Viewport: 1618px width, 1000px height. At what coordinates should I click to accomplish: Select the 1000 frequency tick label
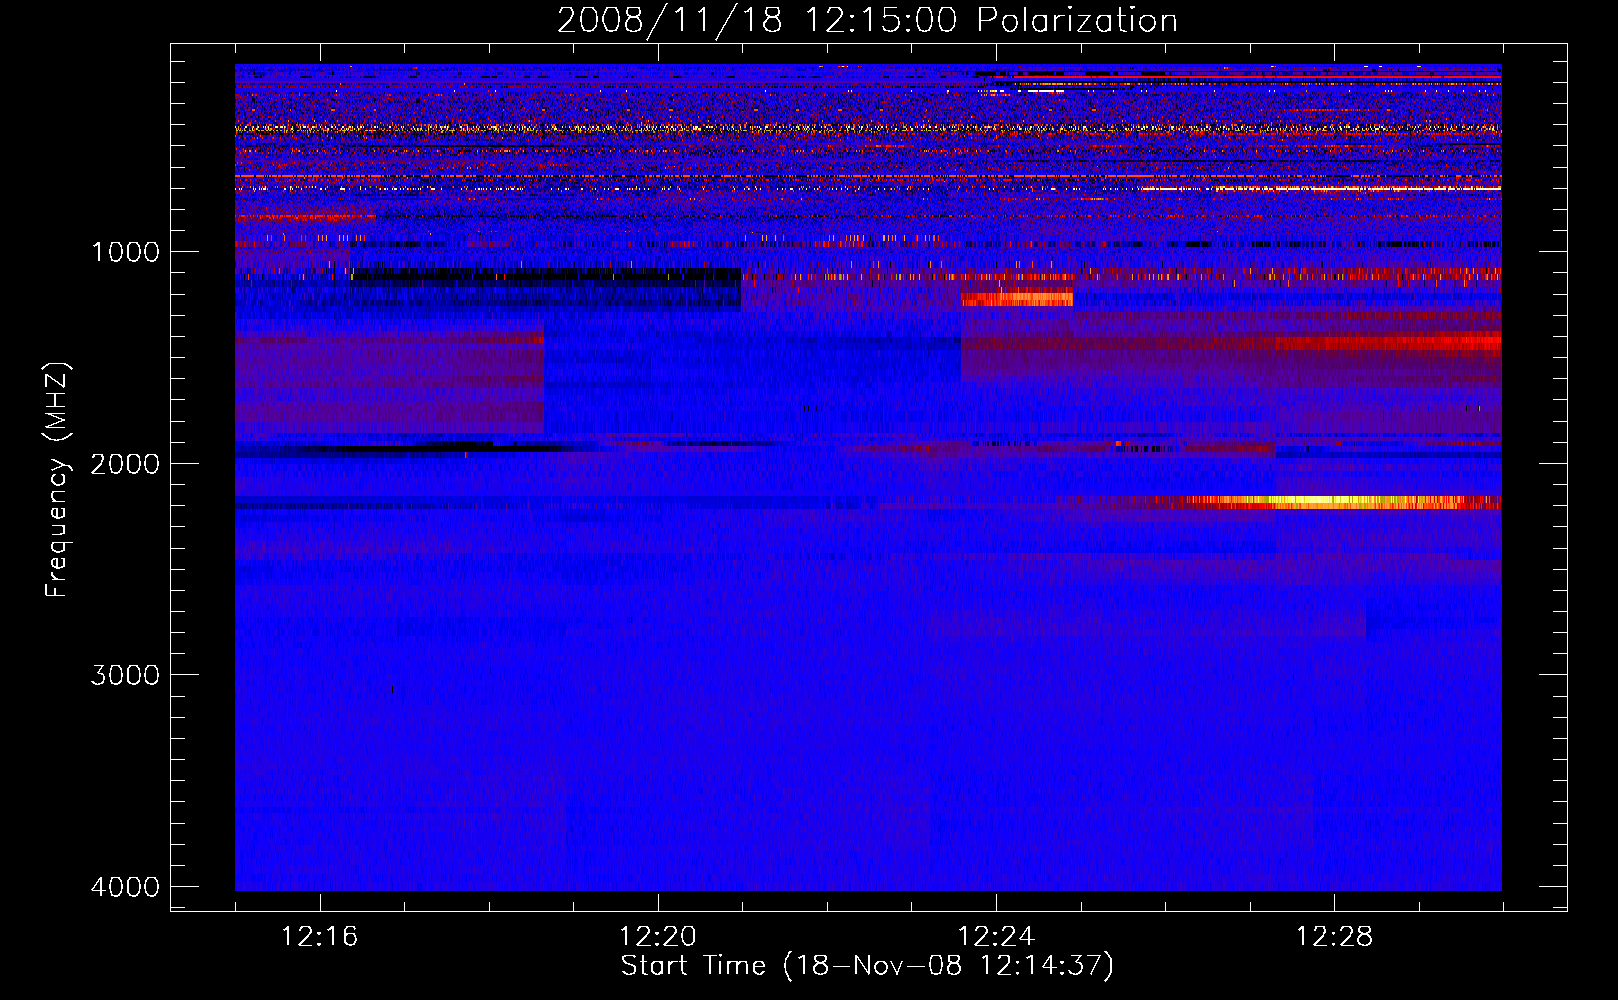click(x=125, y=251)
